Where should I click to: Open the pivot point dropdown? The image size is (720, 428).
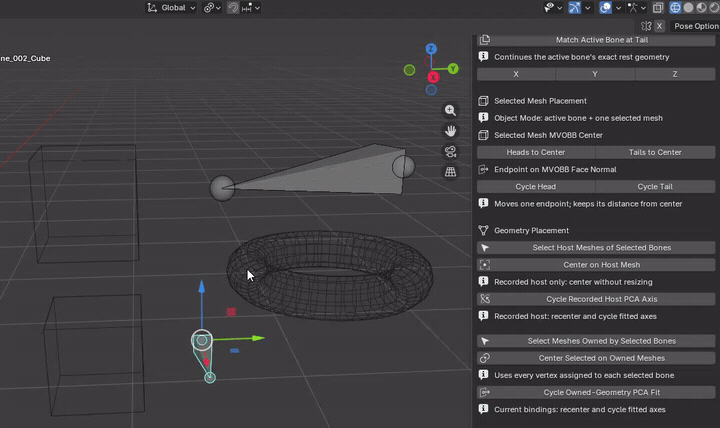(212, 8)
